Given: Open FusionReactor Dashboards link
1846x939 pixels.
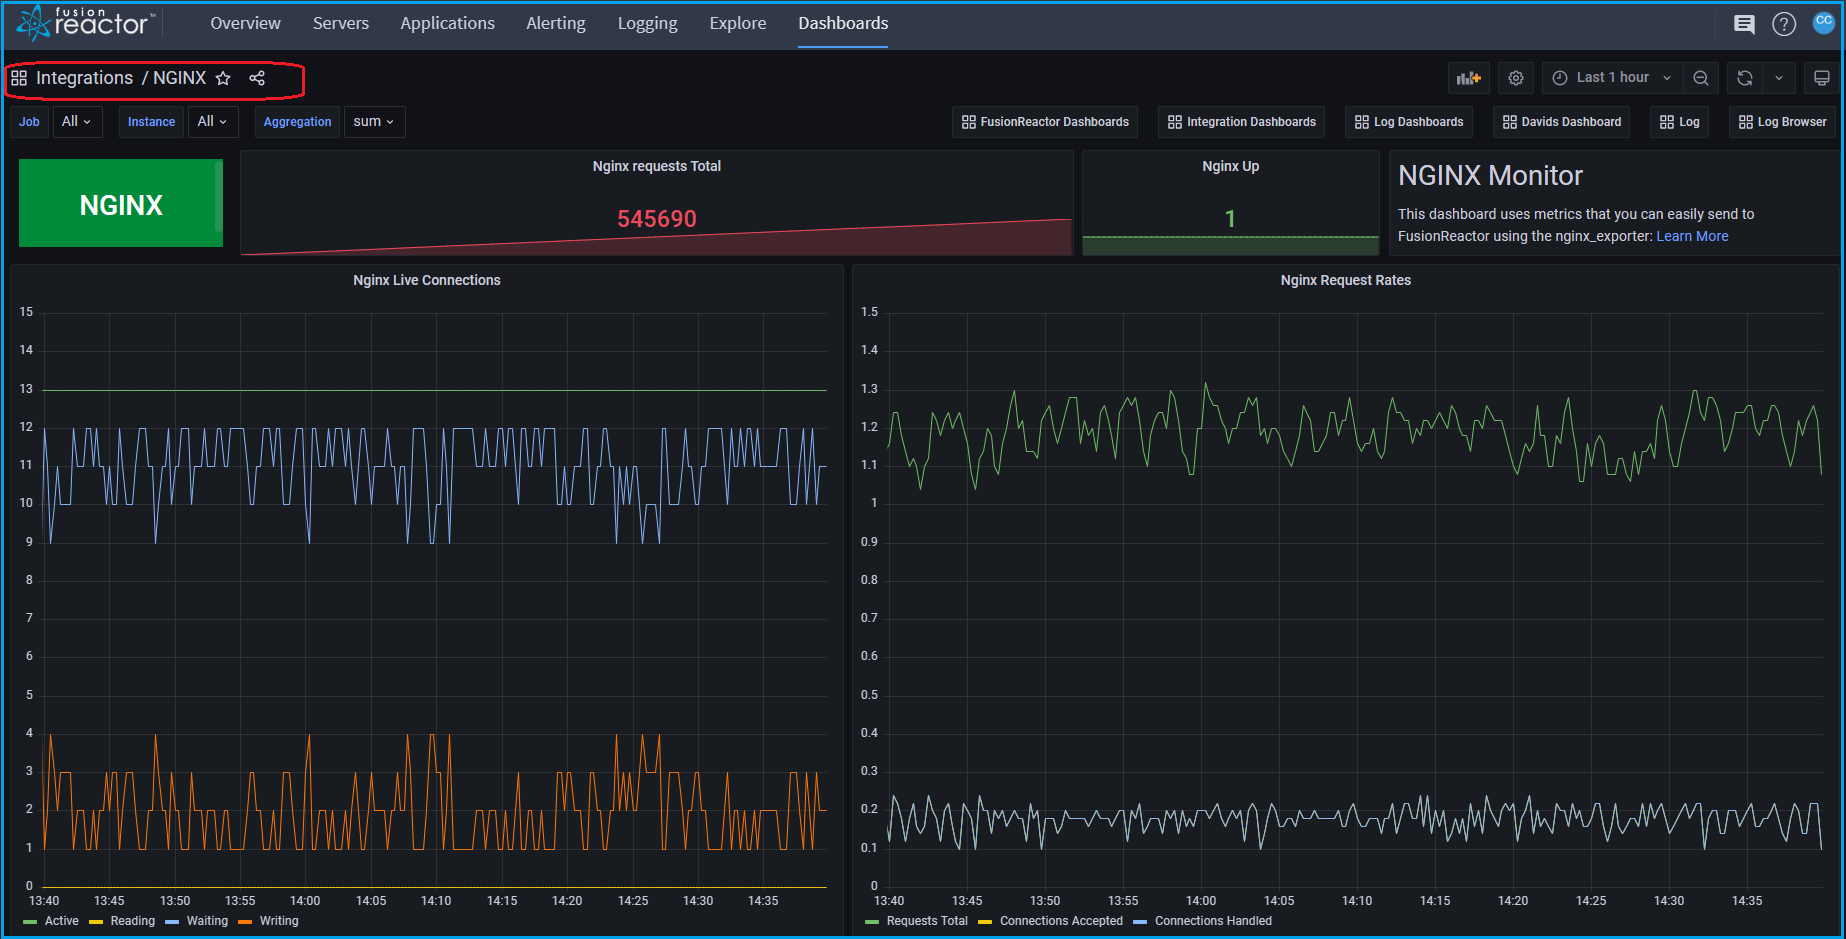Looking at the screenshot, I should [1045, 122].
